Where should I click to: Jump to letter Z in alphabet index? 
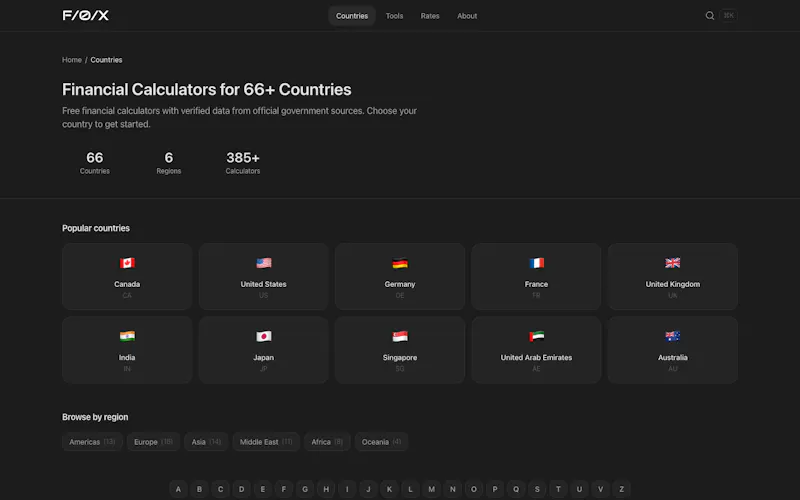pos(621,489)
